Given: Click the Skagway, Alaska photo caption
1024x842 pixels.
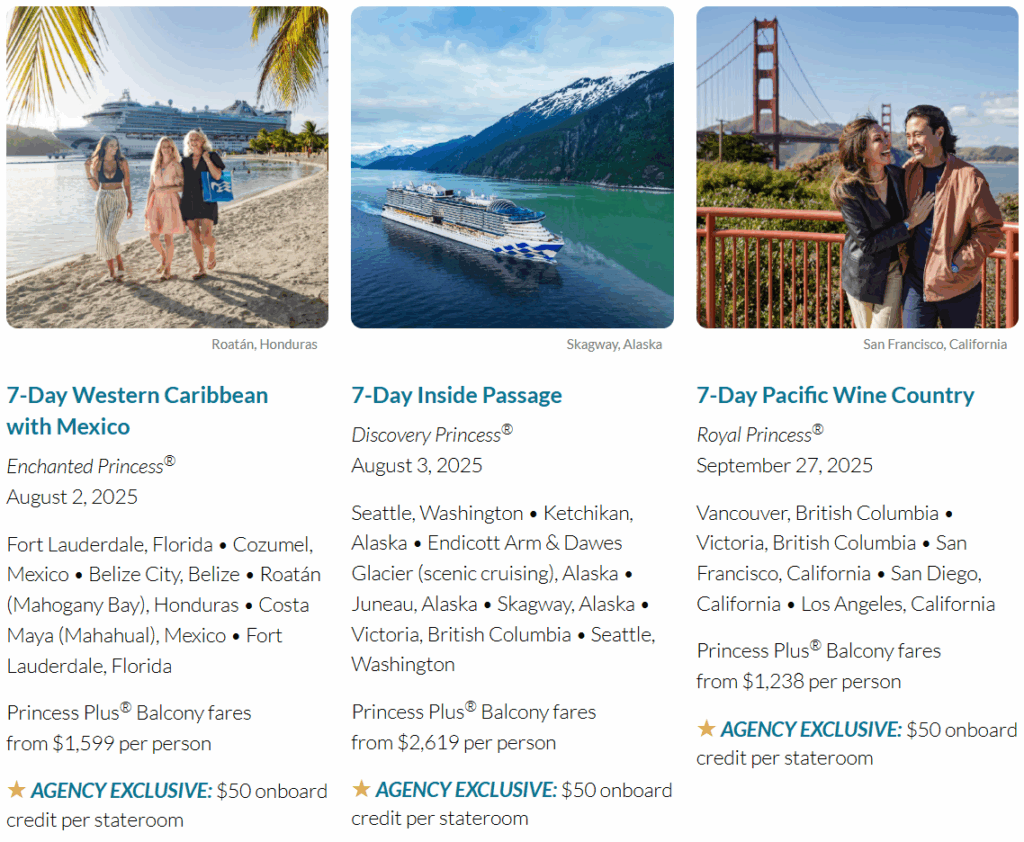Looking at the screenshot, I should point(614,344).
